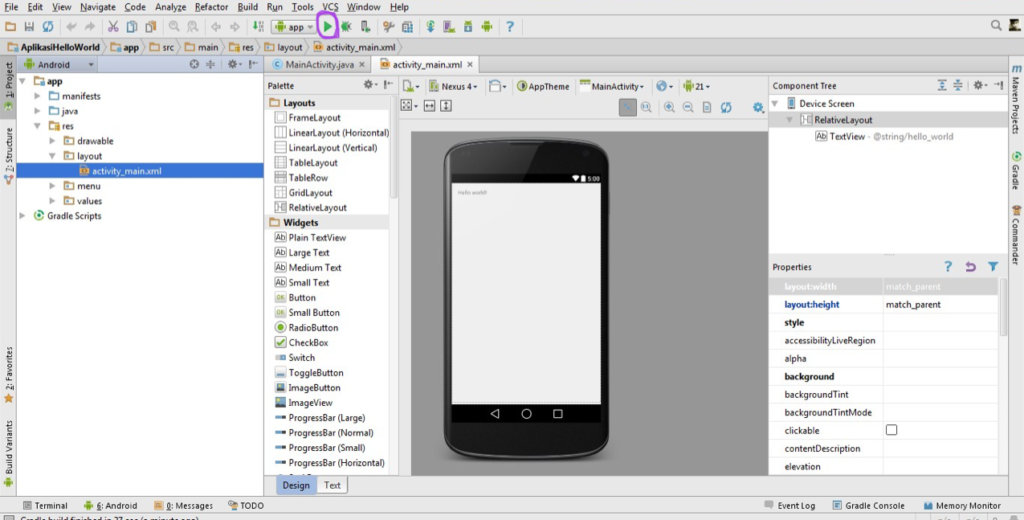Open design preview settings gear
Screen dimensions: 1024x520
click(x=758, y=107)
